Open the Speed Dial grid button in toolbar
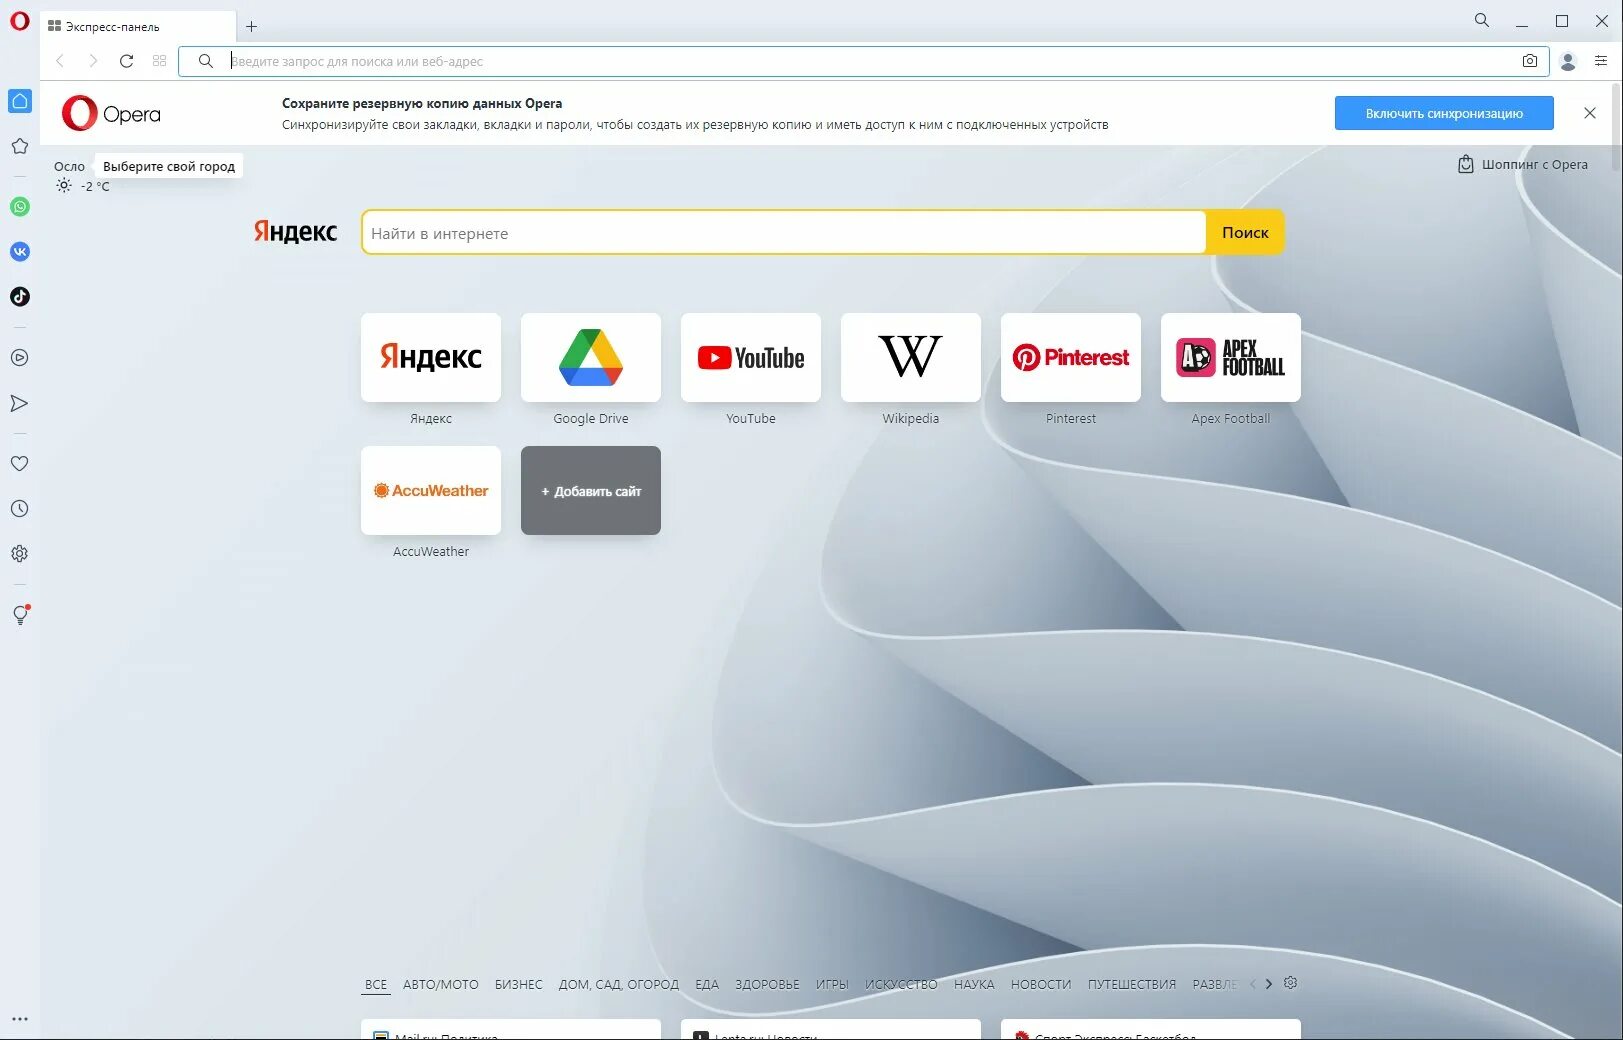The image size is (1623, 1040). [160, 61]
